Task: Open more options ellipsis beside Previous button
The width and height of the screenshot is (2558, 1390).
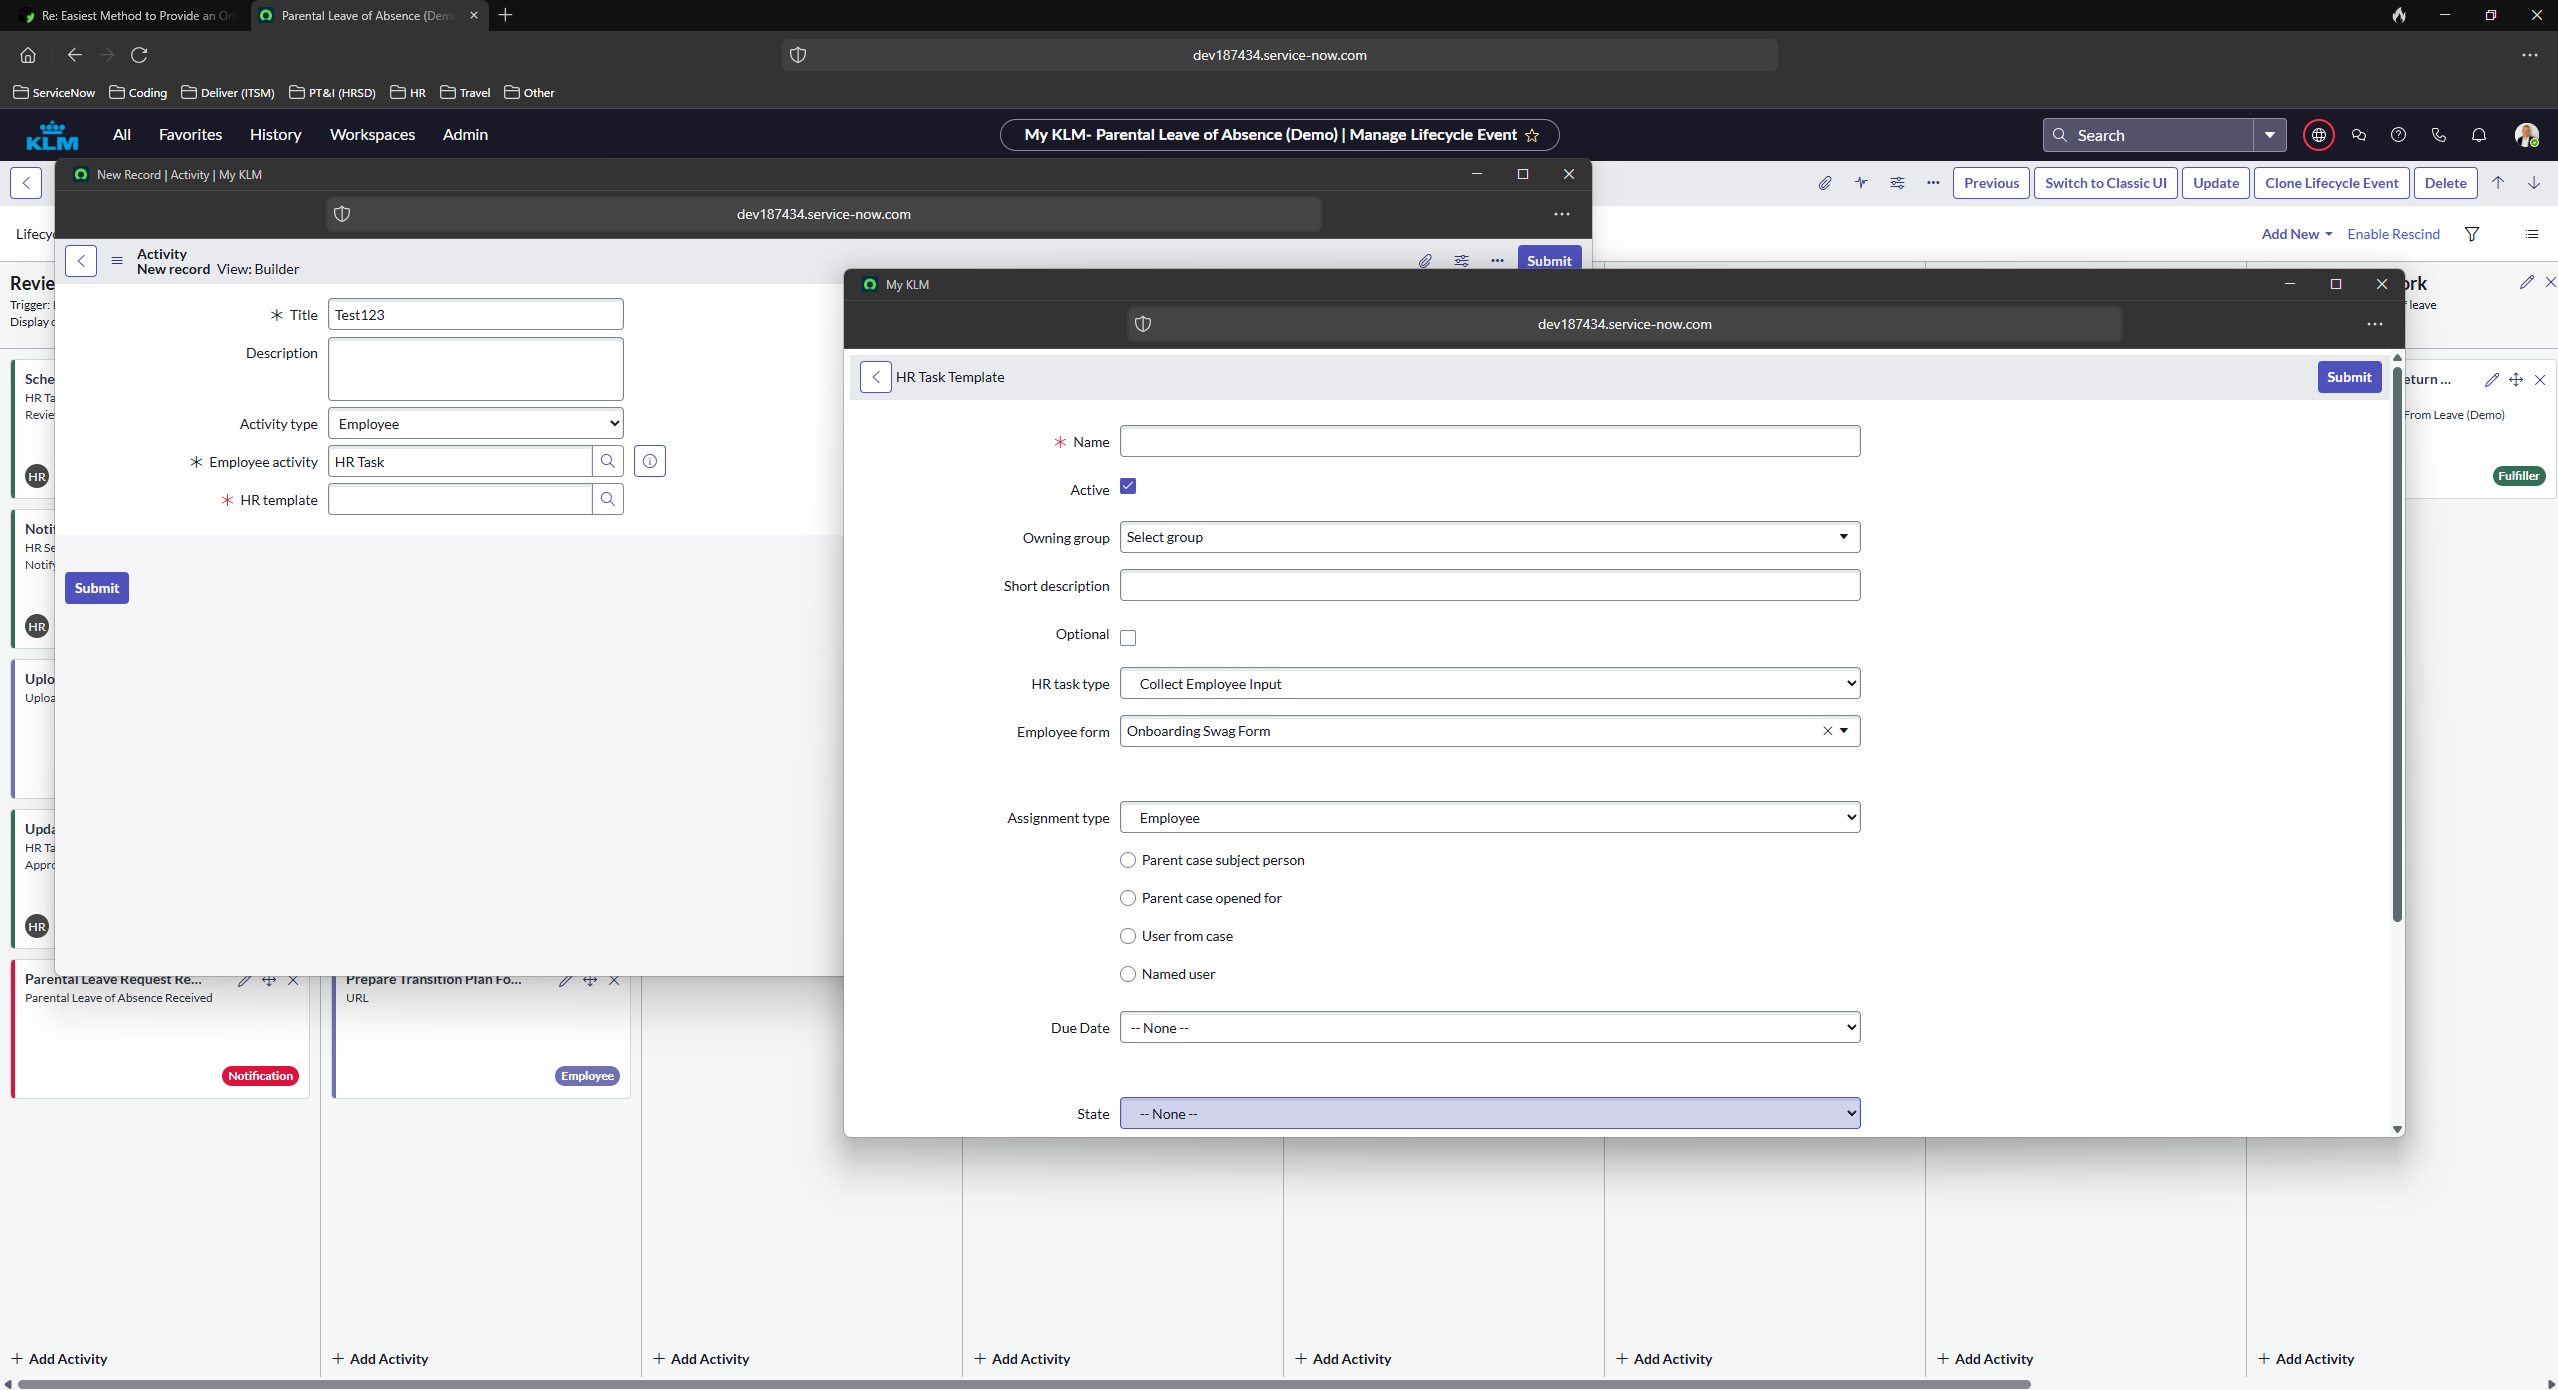Action: 1933,183
